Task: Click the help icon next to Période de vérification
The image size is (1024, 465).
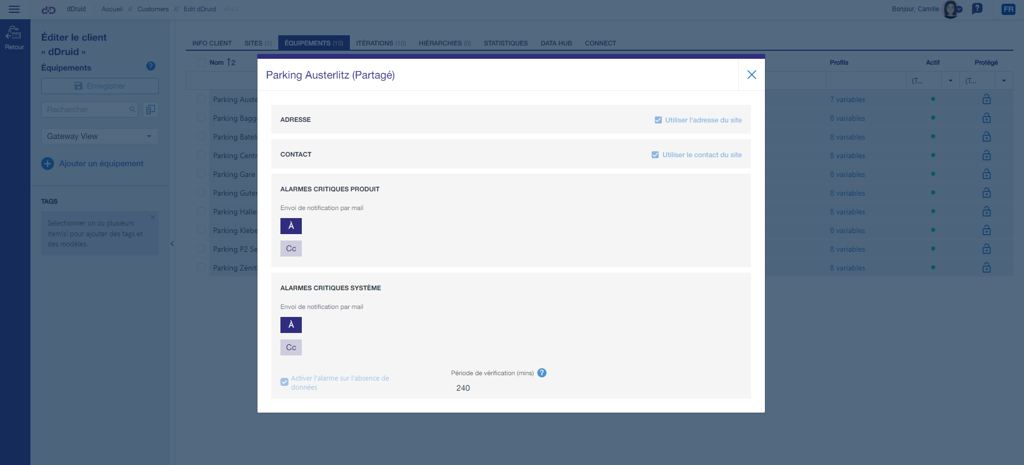Action: (x=542, y=373)
